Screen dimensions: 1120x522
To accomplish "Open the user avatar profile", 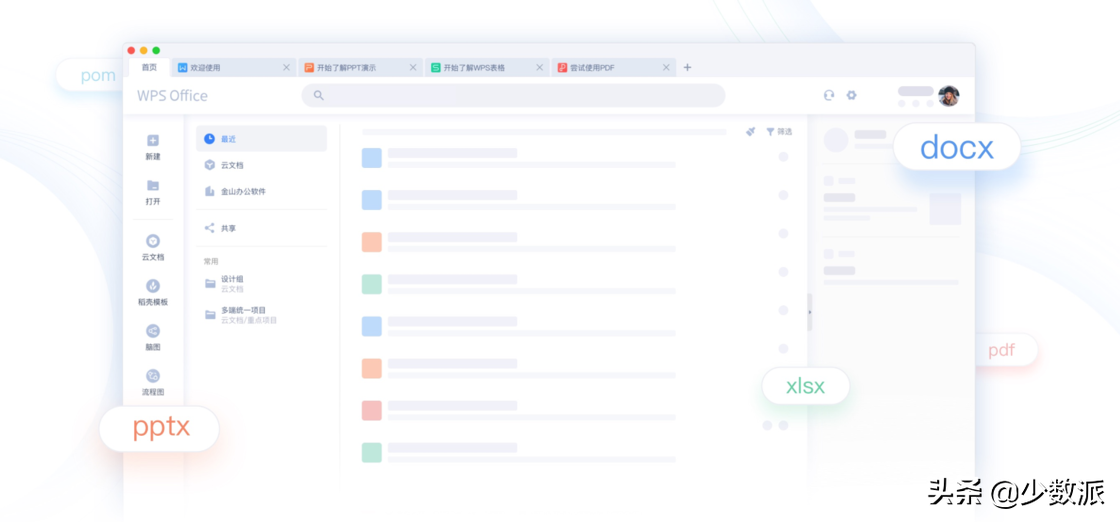I will (949, 96).
